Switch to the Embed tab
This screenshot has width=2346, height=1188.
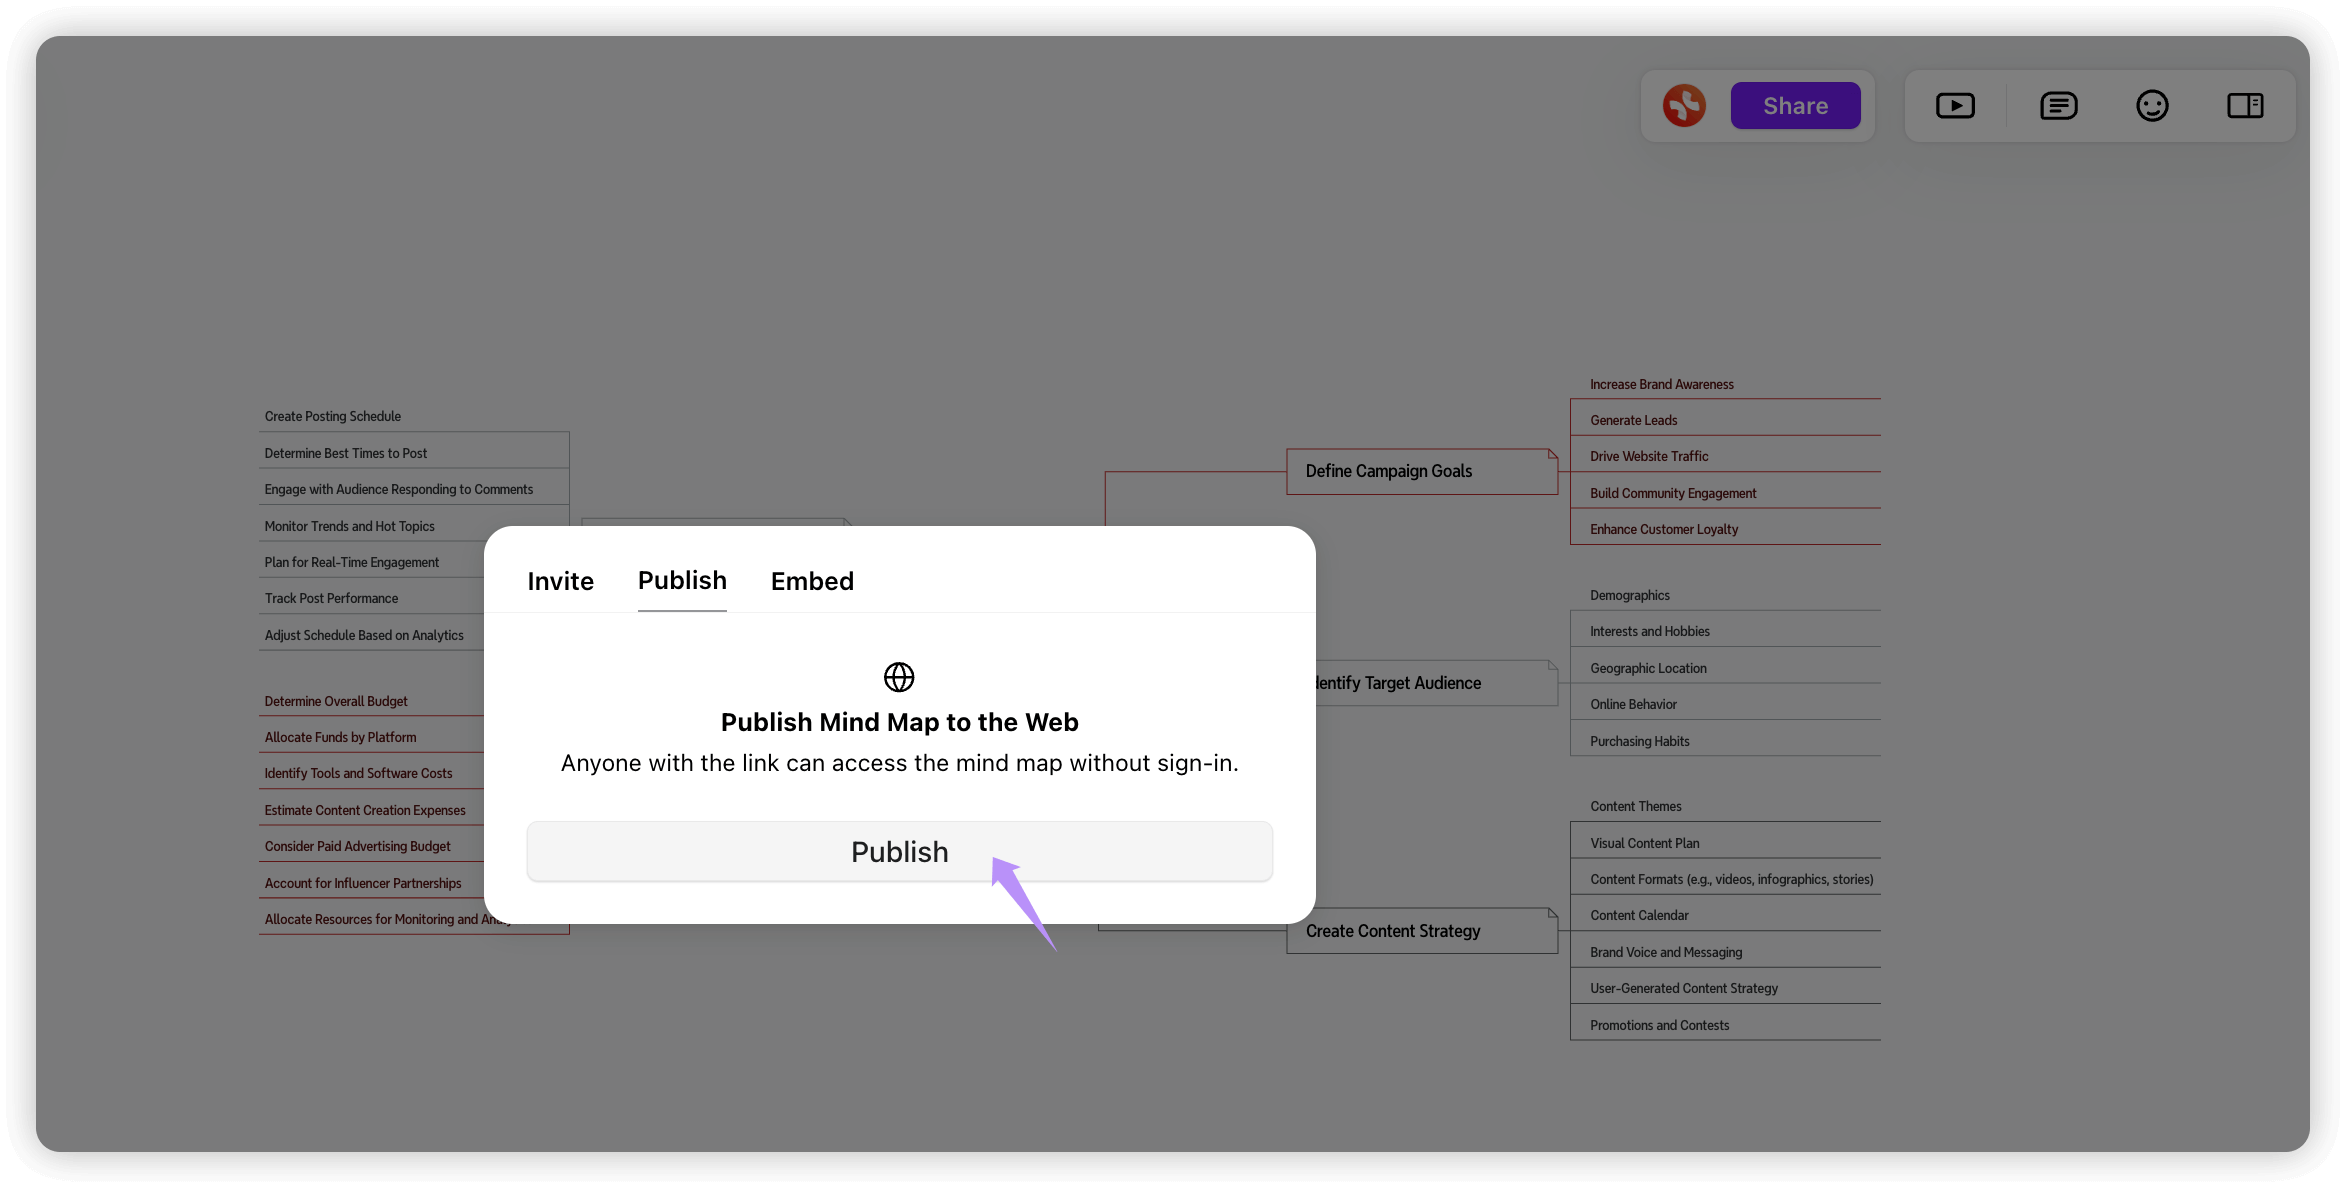point(812,581)
